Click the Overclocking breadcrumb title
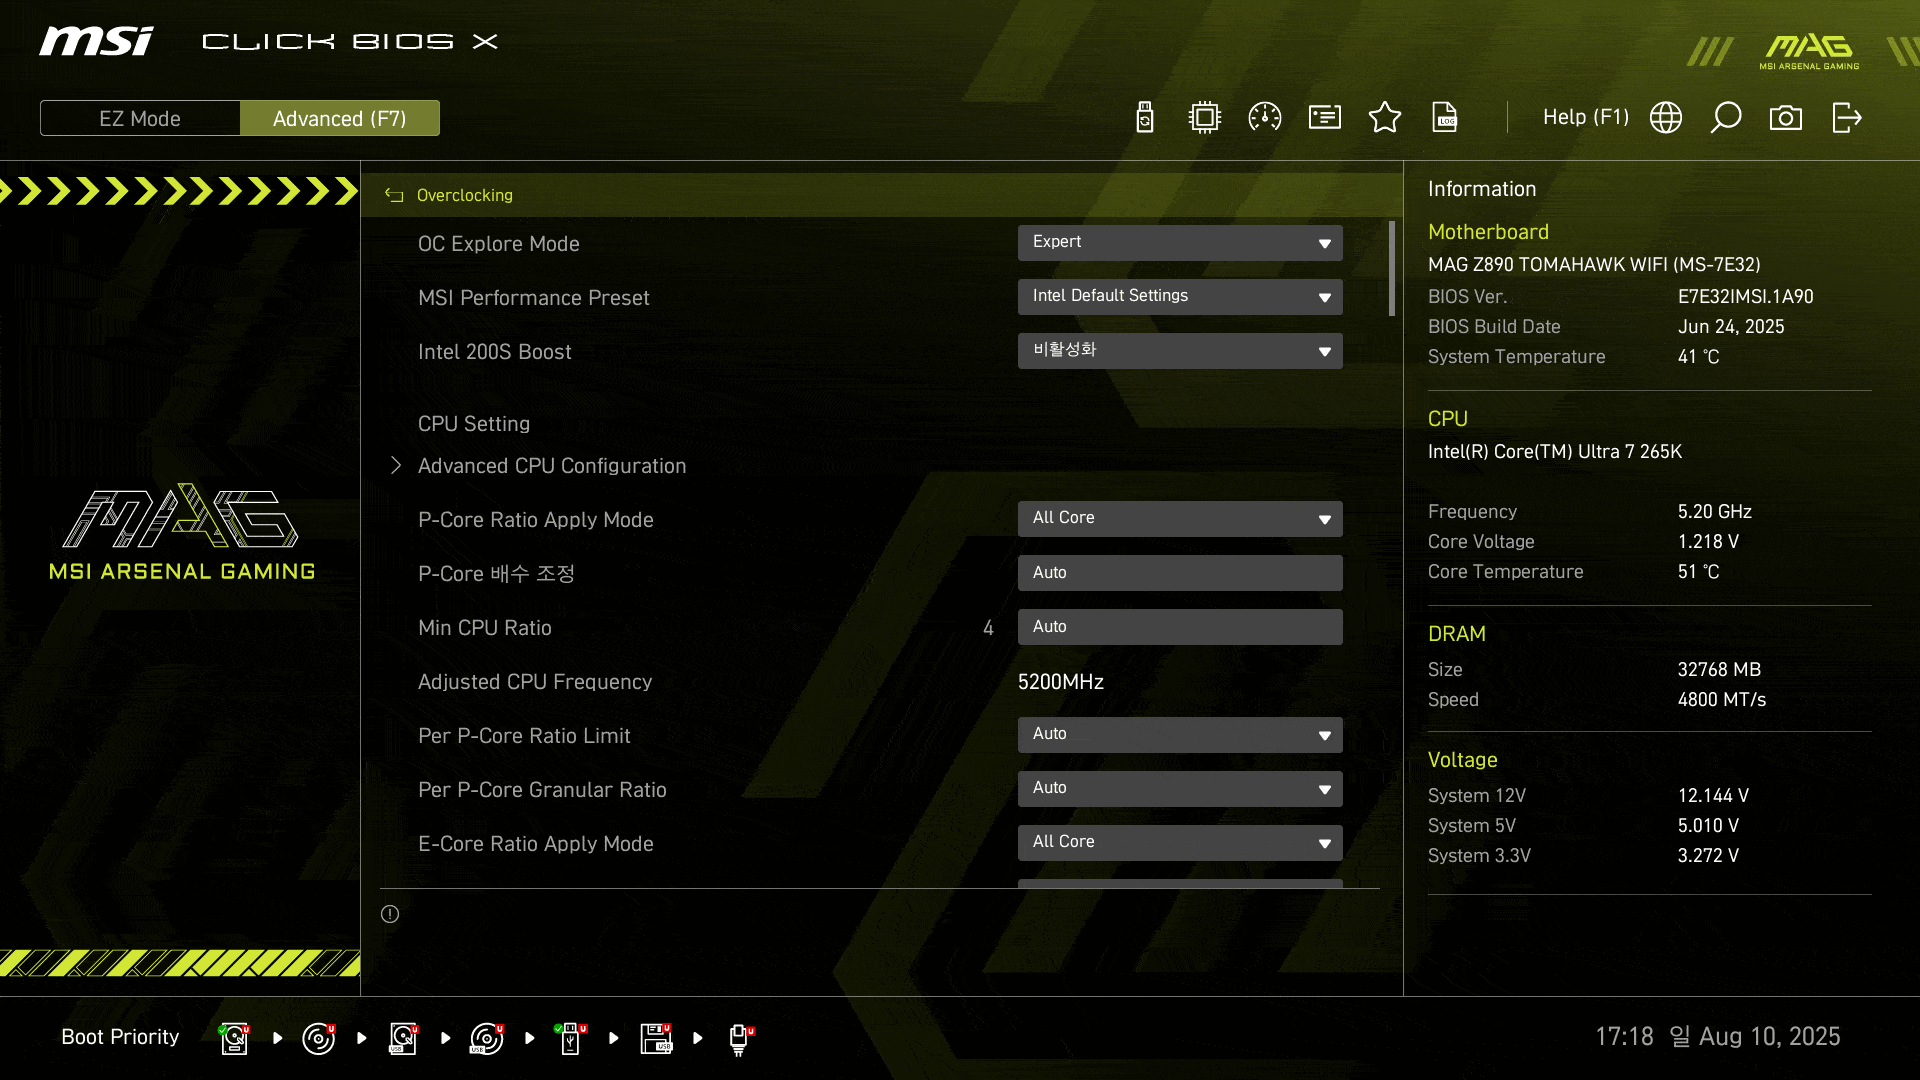Image resolution: width=1920 pixels, height=1080 pixels. point(465,195)
